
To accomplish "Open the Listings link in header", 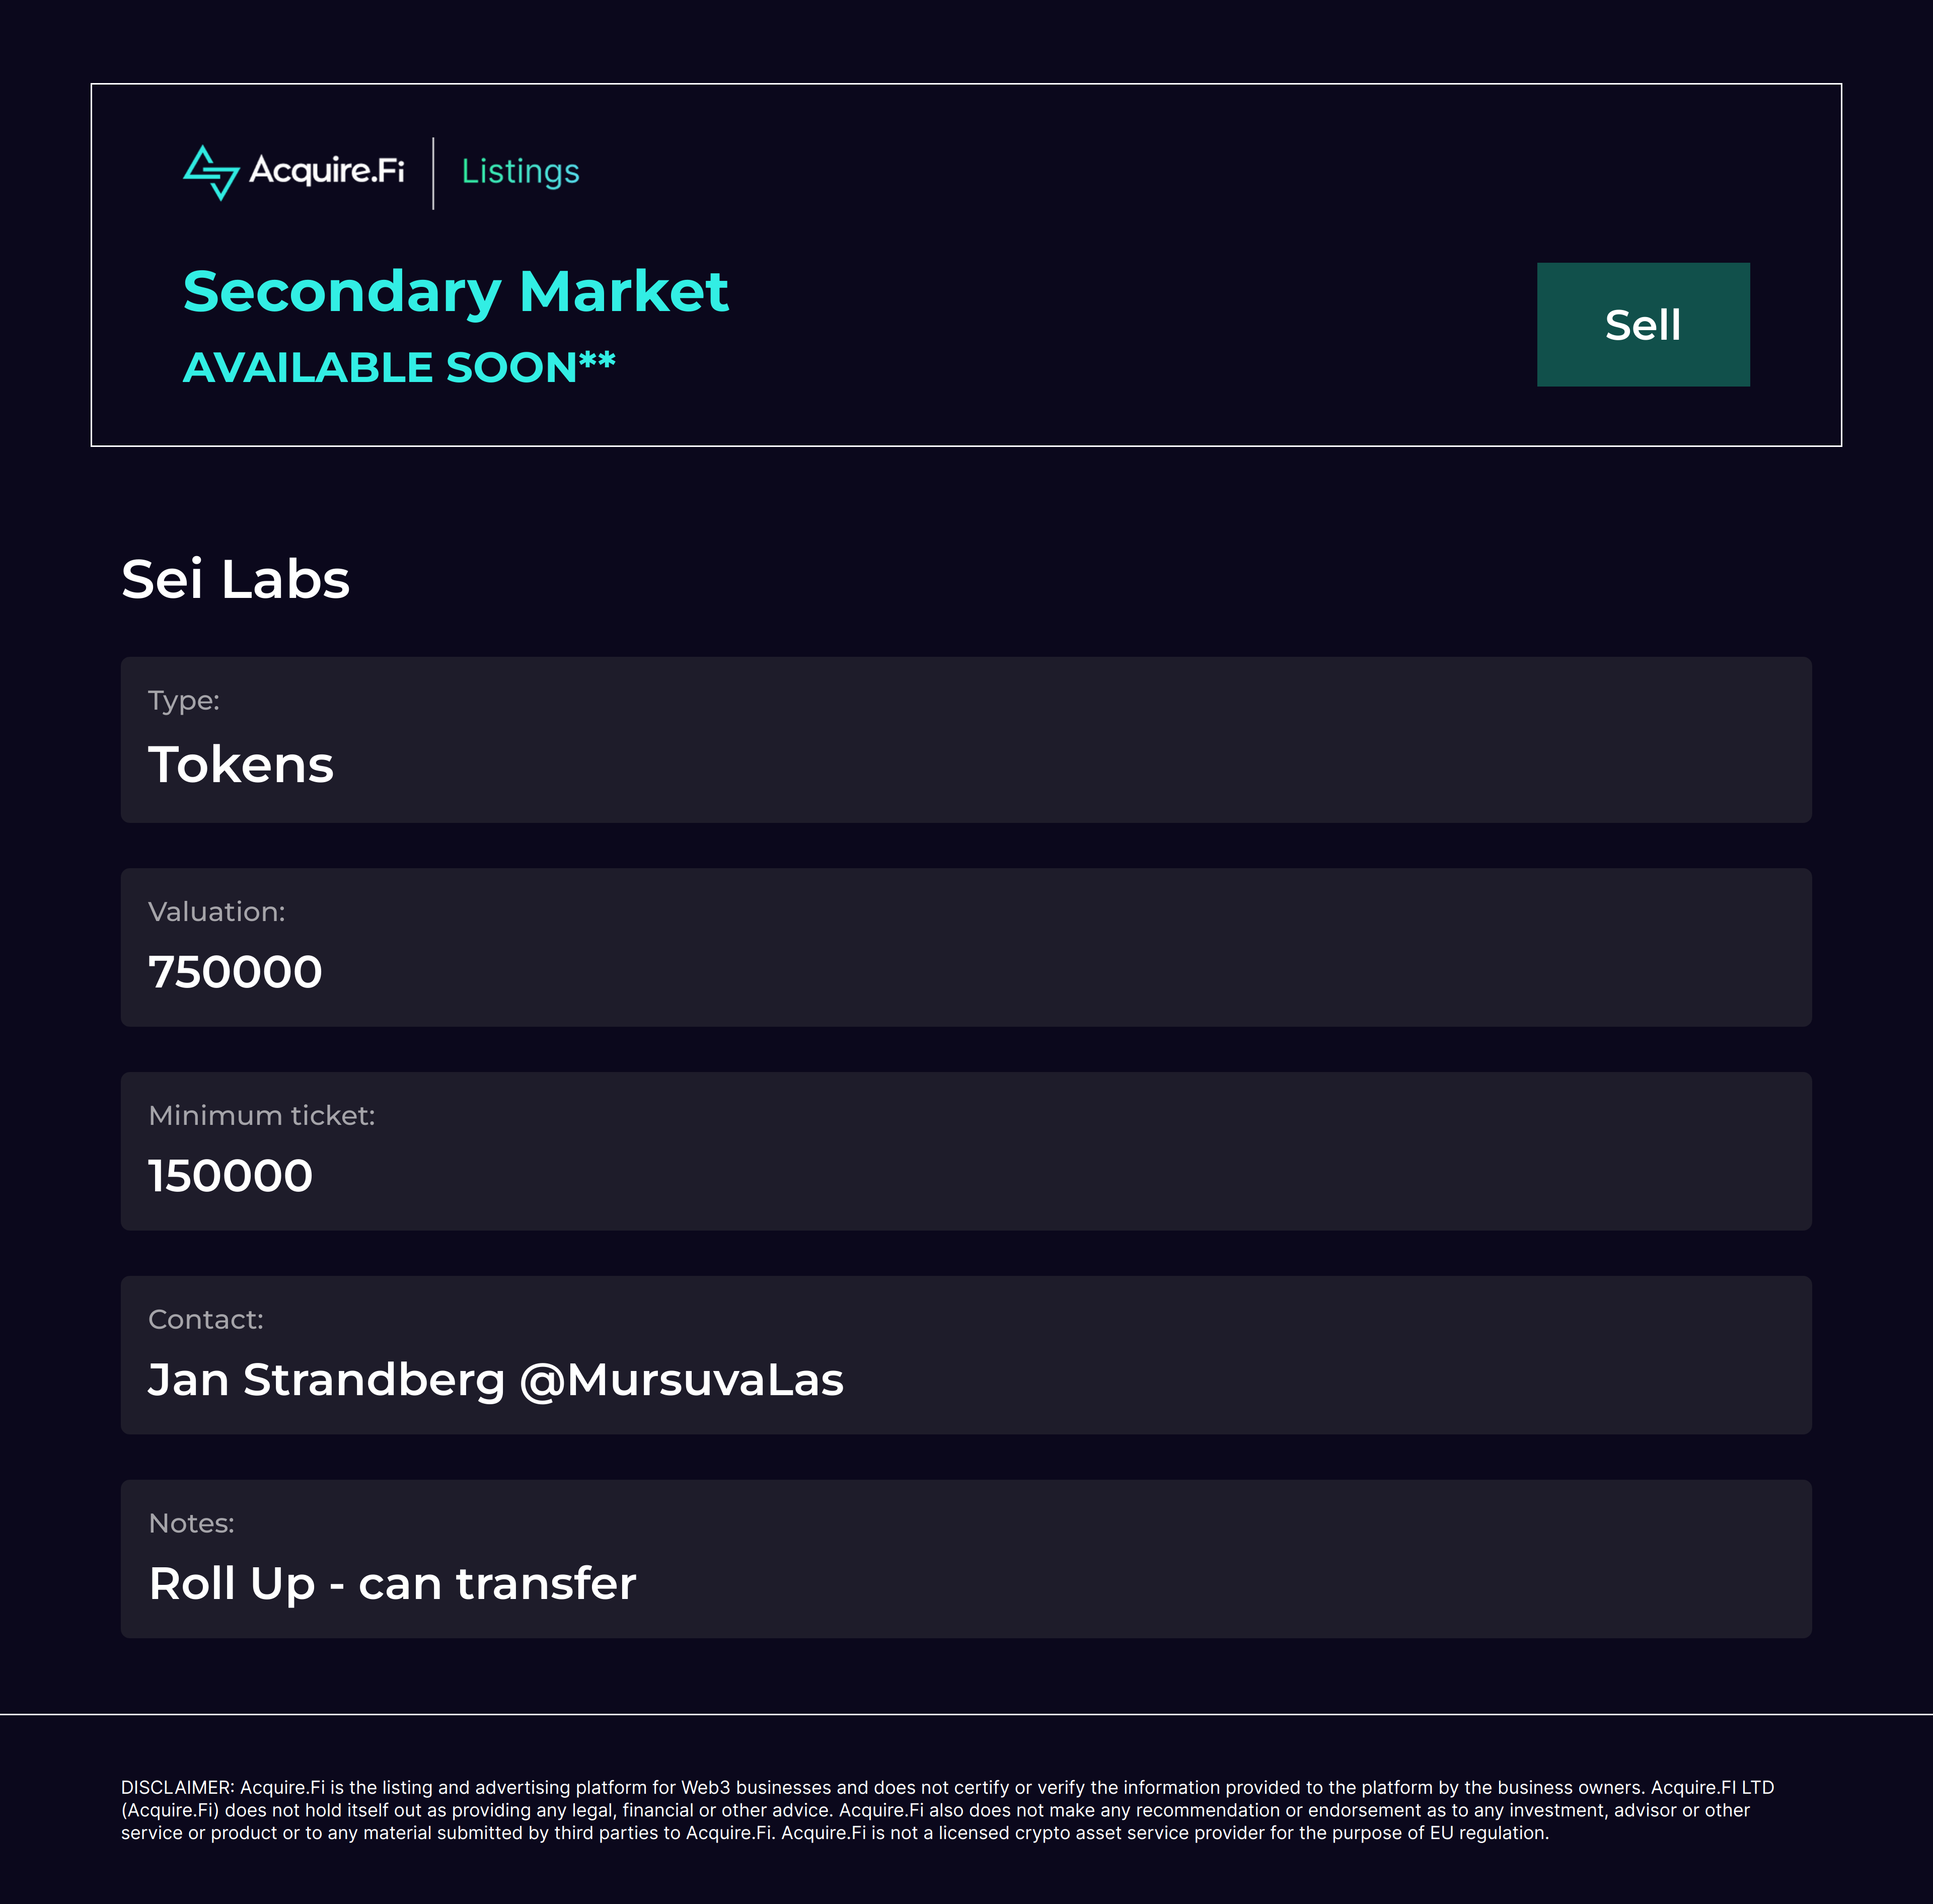I will tap(520, 172).
